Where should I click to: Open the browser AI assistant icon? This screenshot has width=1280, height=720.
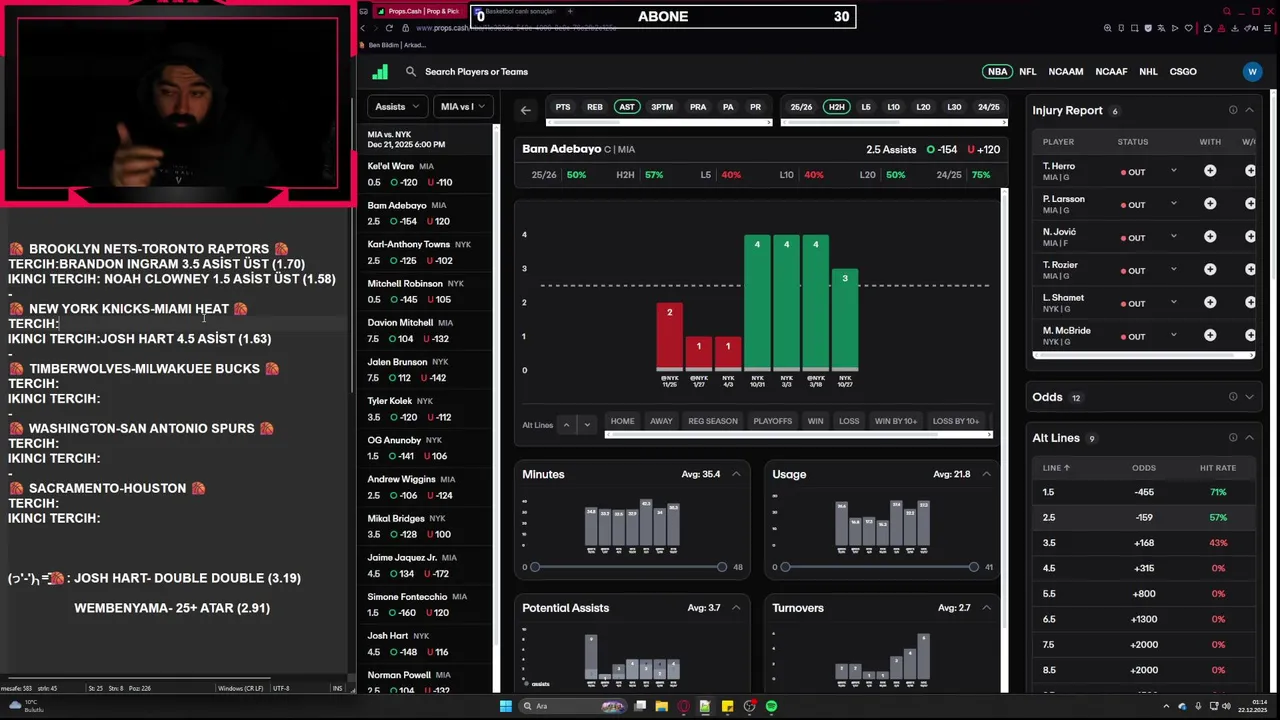tap(1252, 28)
